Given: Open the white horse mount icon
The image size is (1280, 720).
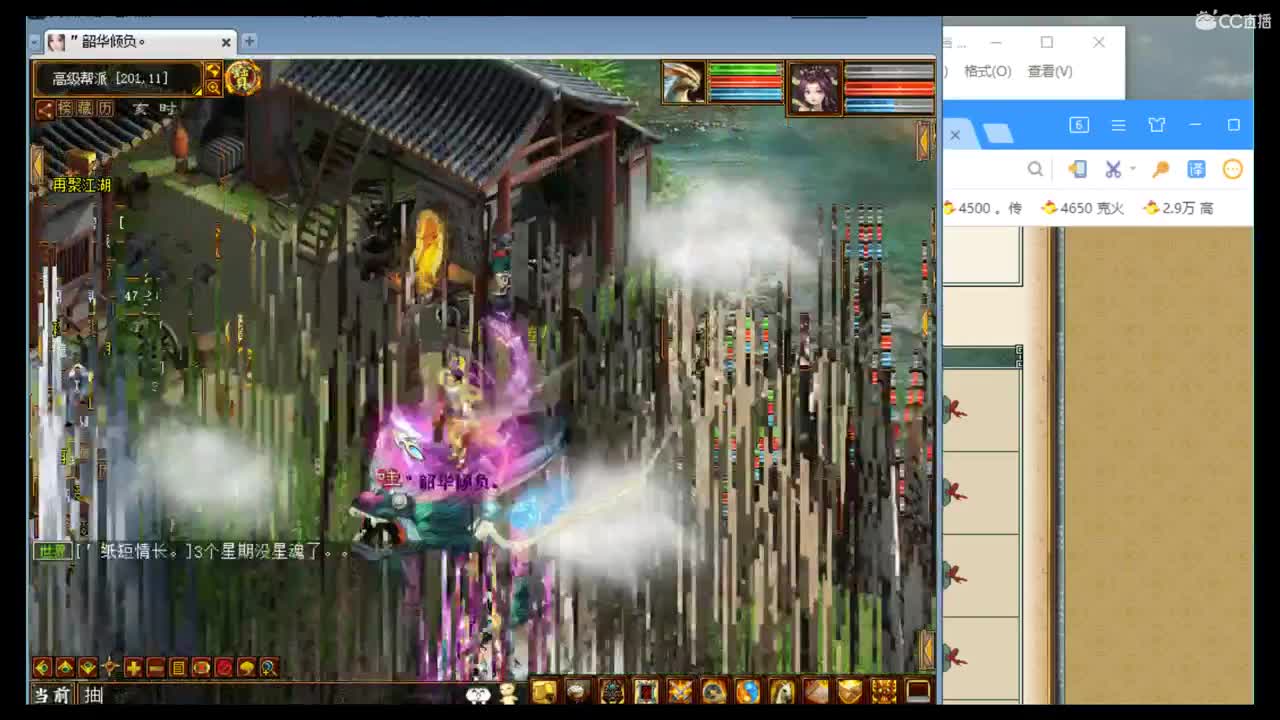Looking at the screenshot, I should point(782,691).
